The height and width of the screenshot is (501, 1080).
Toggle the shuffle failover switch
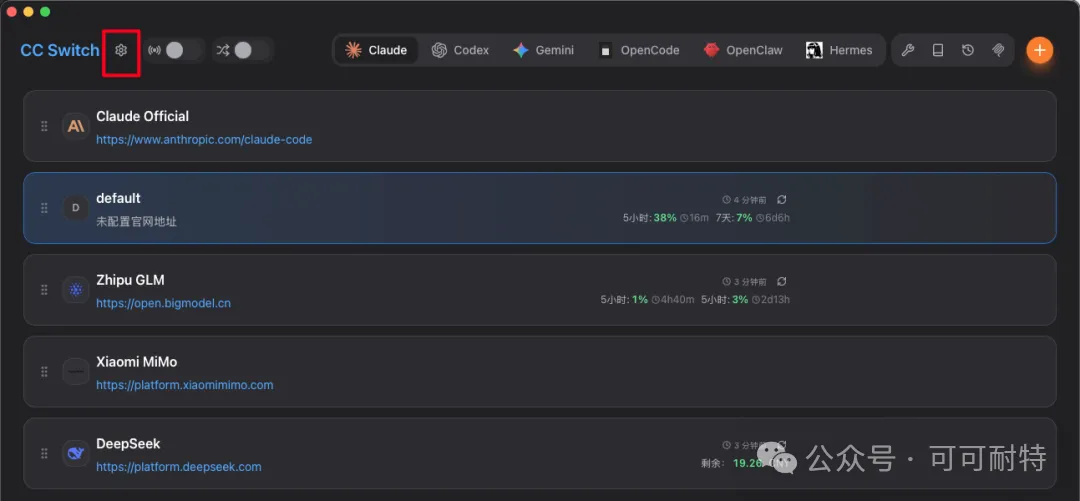coord(251,50)
